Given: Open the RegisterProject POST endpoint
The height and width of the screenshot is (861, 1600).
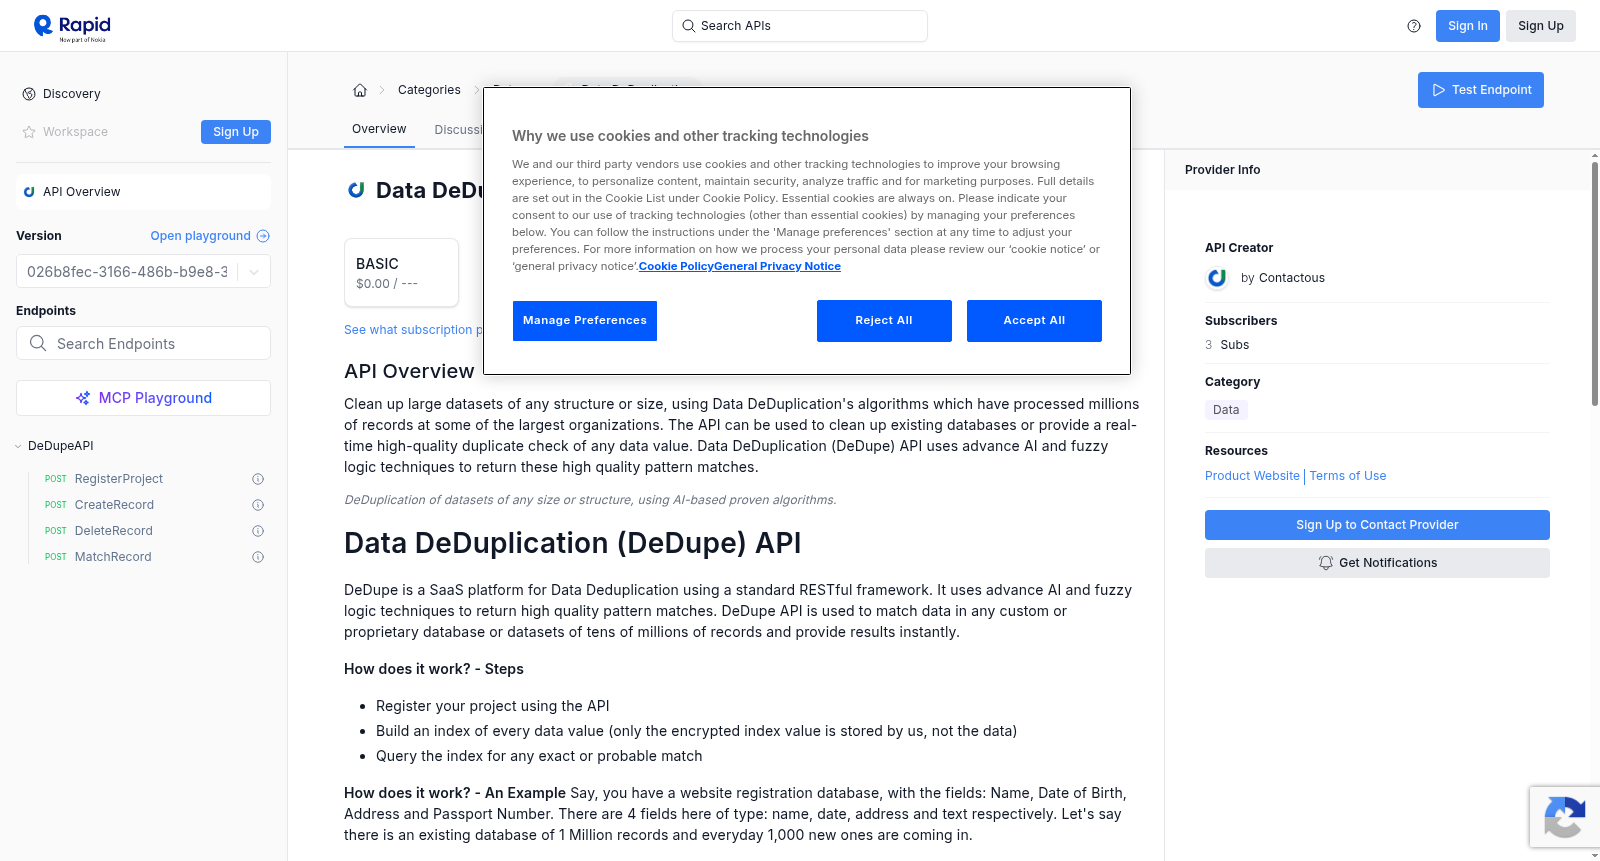Looking at the screenshot, I should [x=119, y=479].
